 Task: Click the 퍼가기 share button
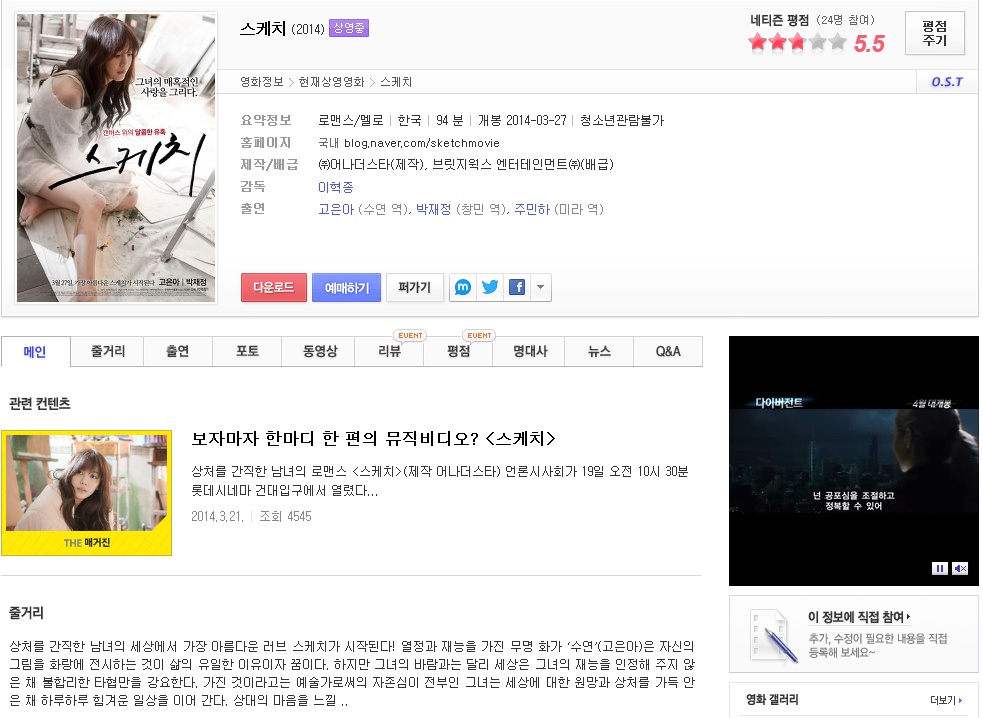point(414,287)
